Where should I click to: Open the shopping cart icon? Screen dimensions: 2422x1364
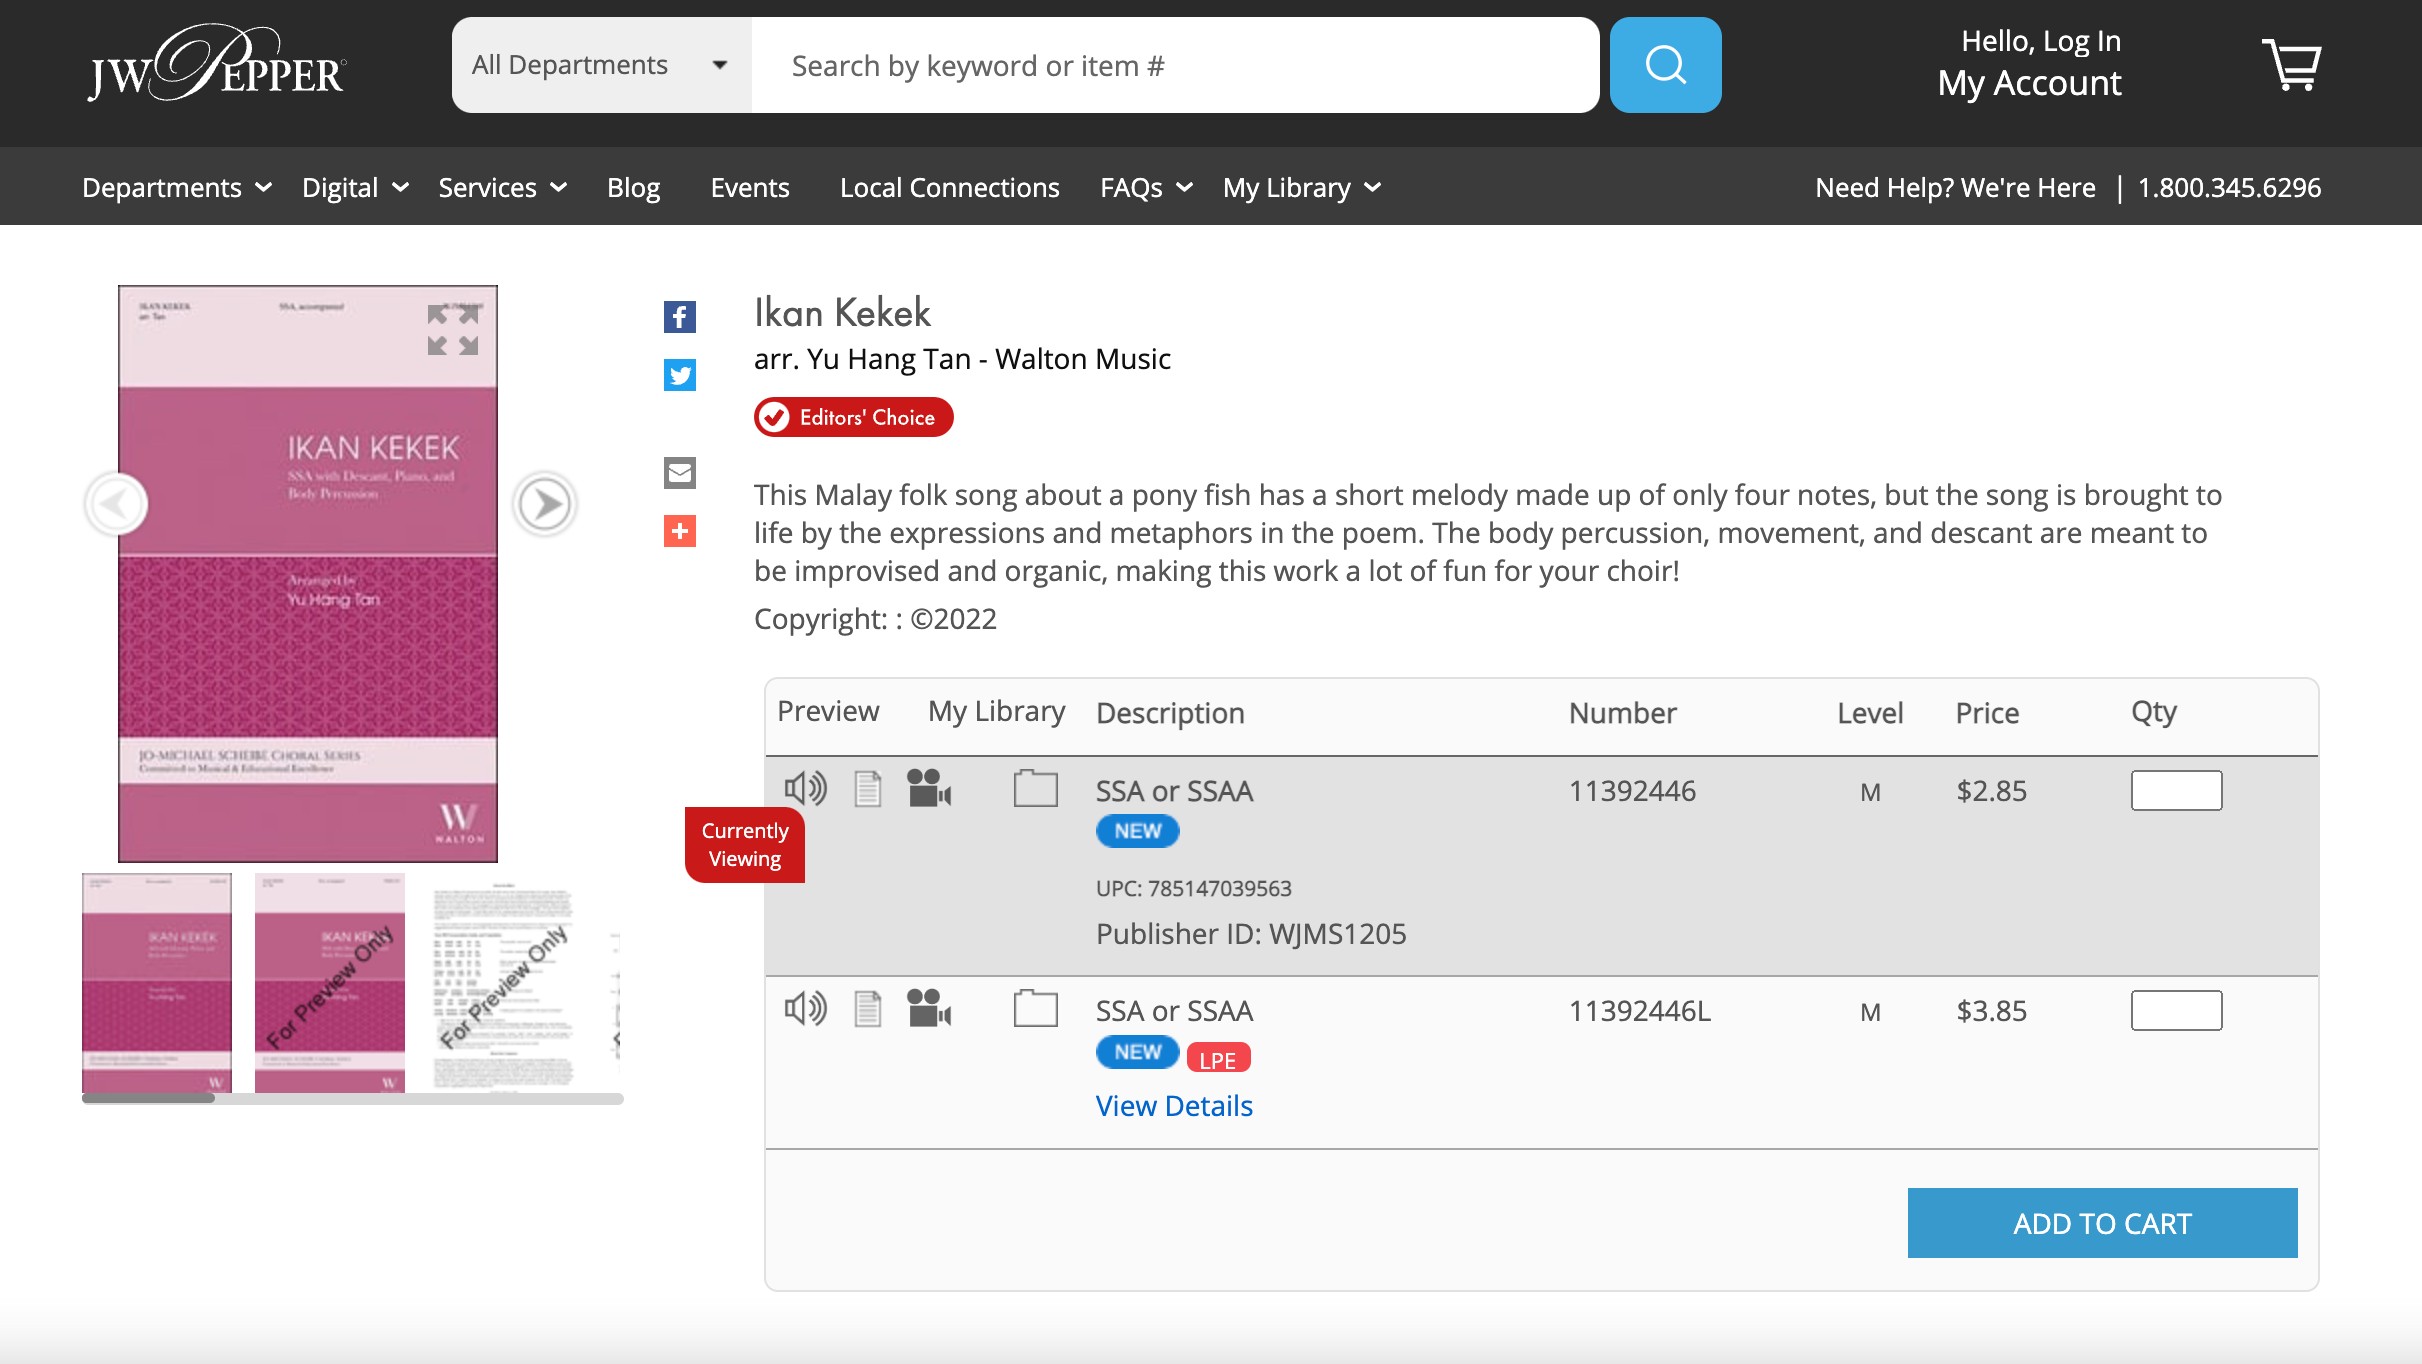2291,65
